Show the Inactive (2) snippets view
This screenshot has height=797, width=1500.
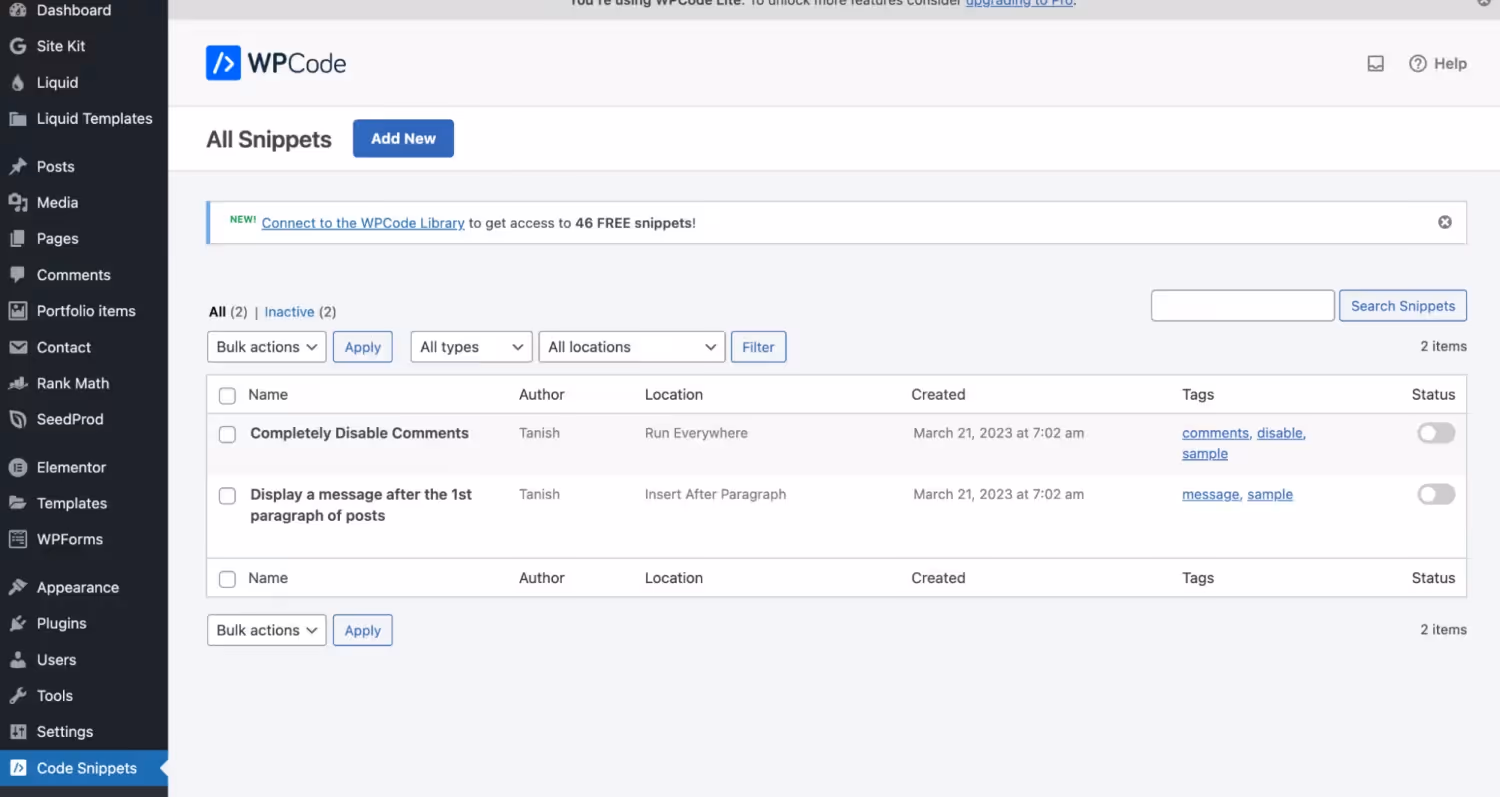pos(300,312)
